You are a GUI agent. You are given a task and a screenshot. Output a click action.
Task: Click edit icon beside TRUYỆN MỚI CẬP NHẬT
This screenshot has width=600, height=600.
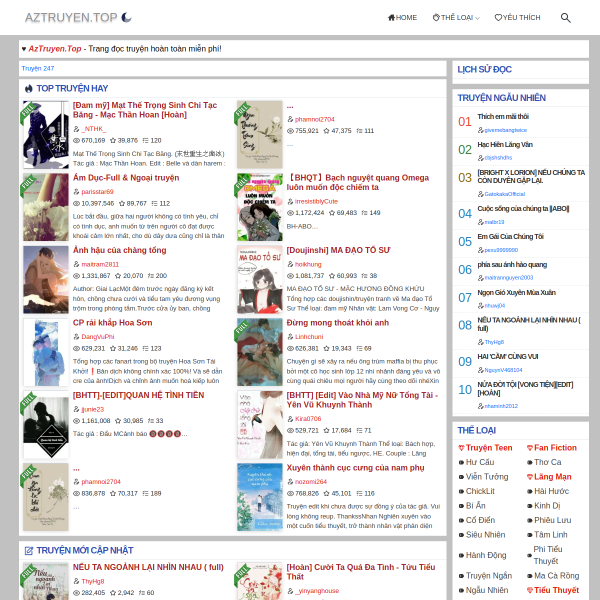[29, 551]
